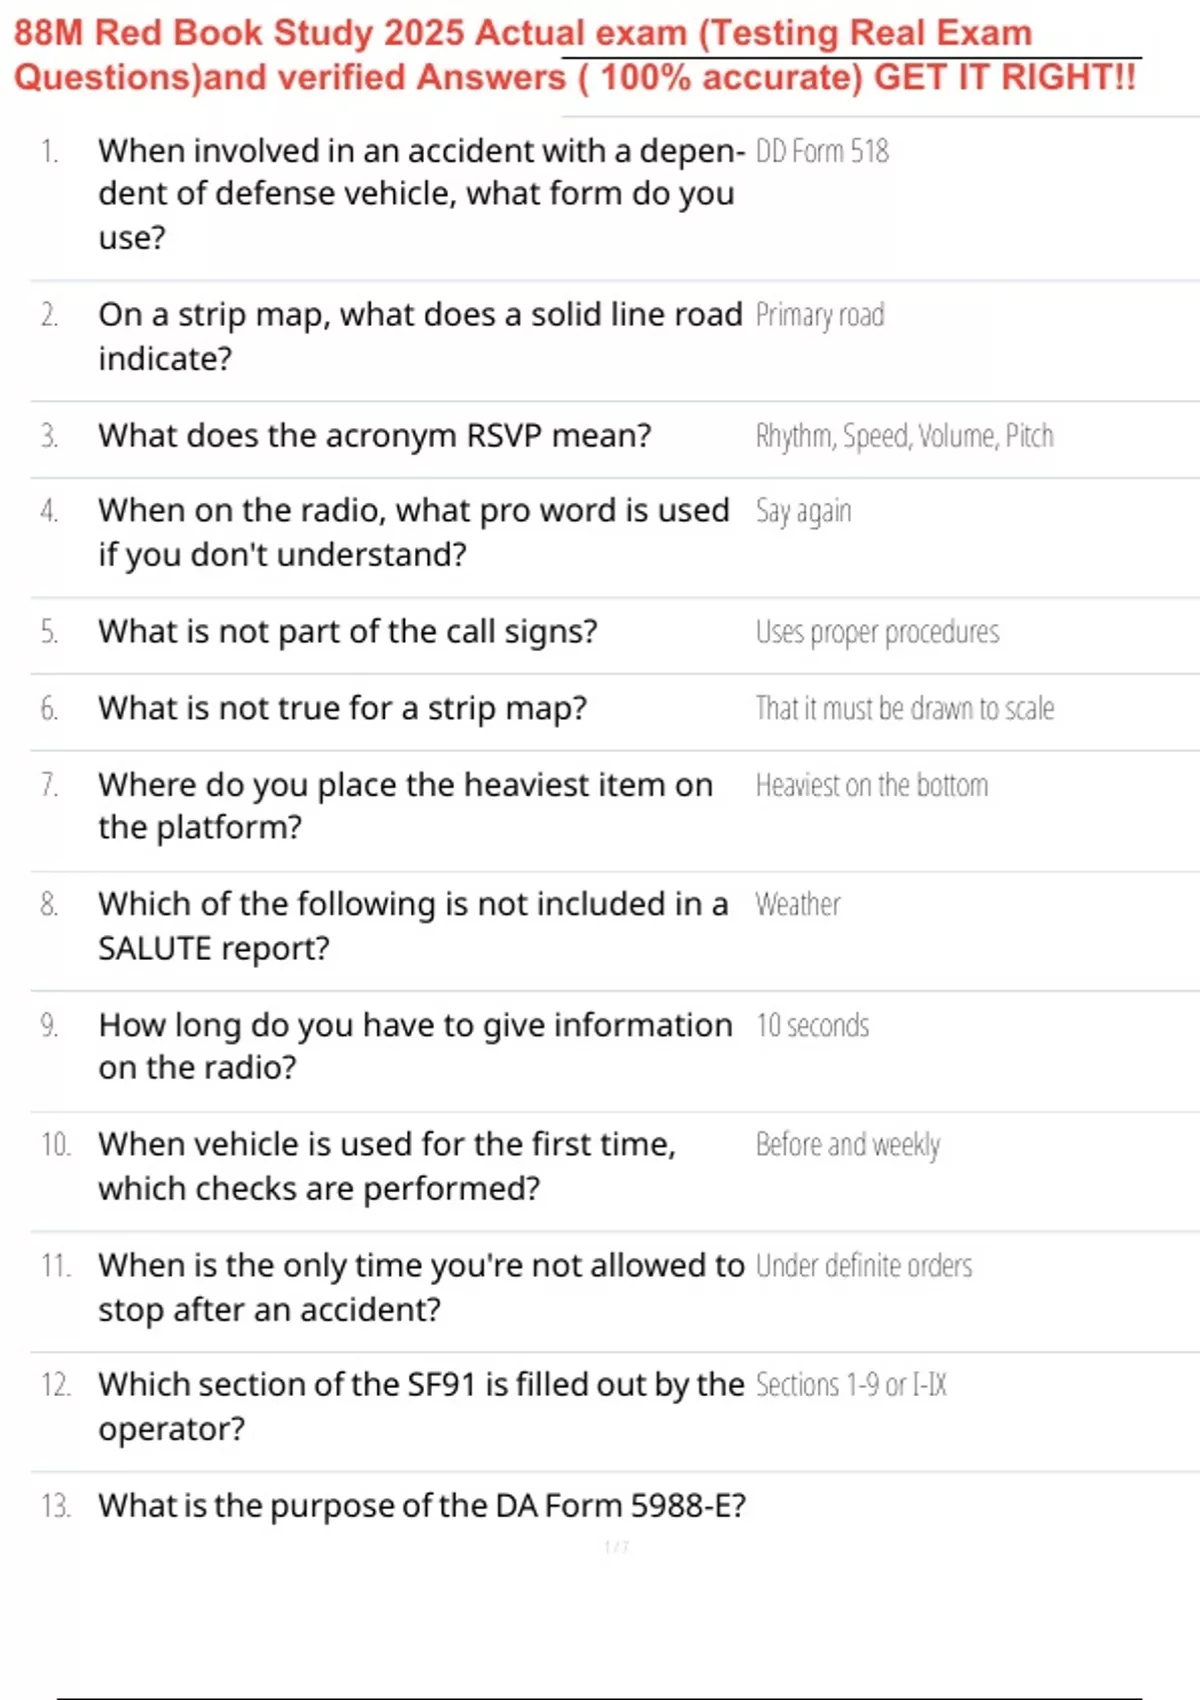
Task: Select the call signs question text
Action: click(347, 632)
